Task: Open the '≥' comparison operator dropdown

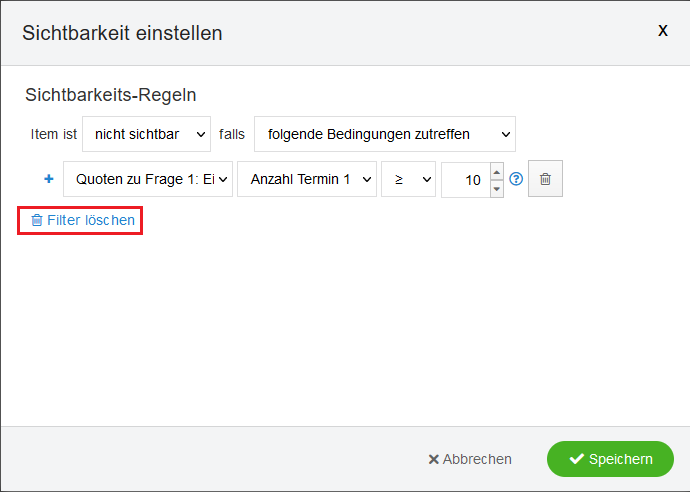Action: 408,179
